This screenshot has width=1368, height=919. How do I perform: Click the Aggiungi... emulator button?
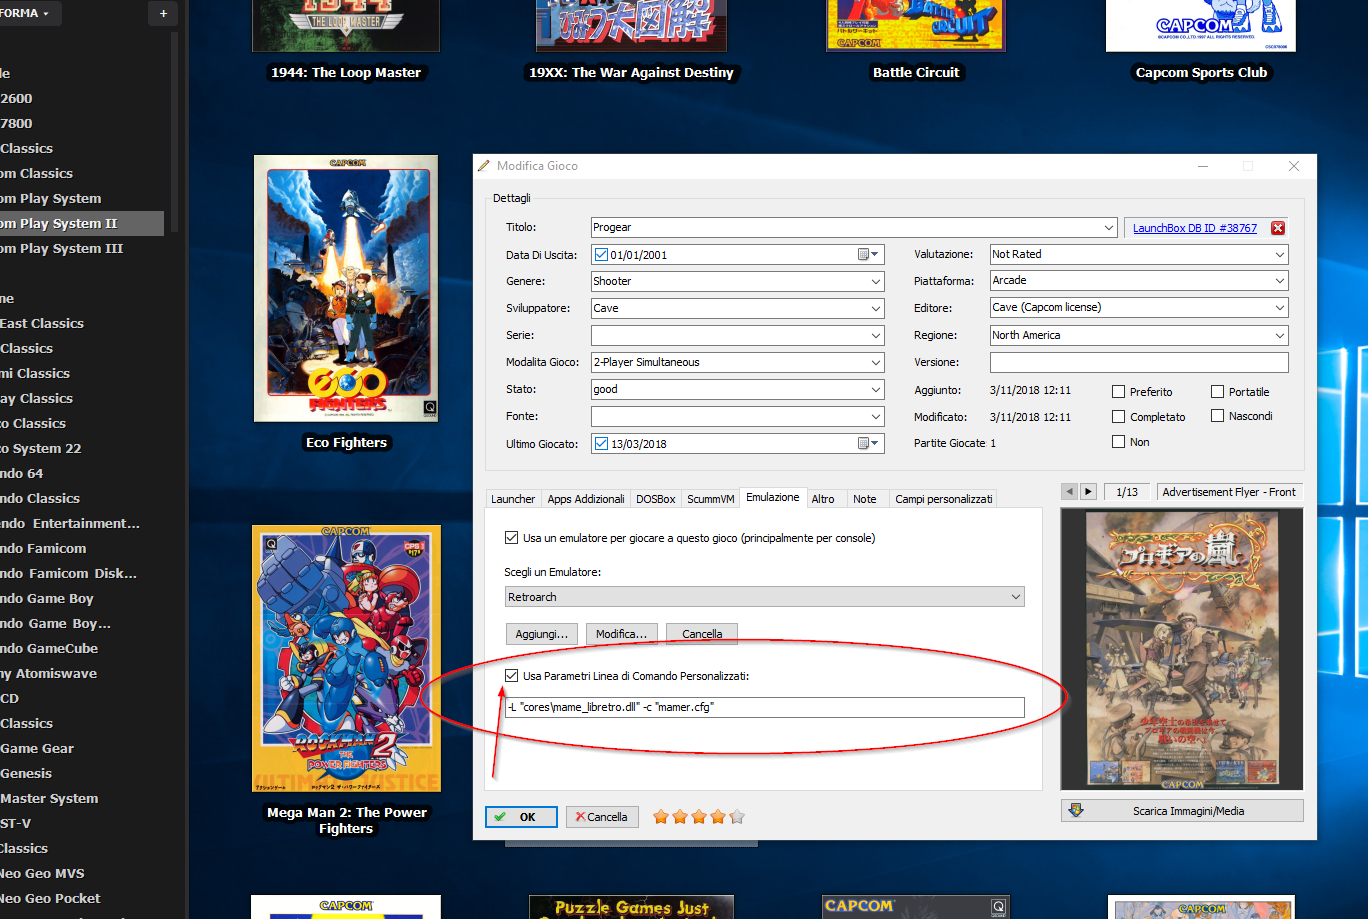click(542, 634)
